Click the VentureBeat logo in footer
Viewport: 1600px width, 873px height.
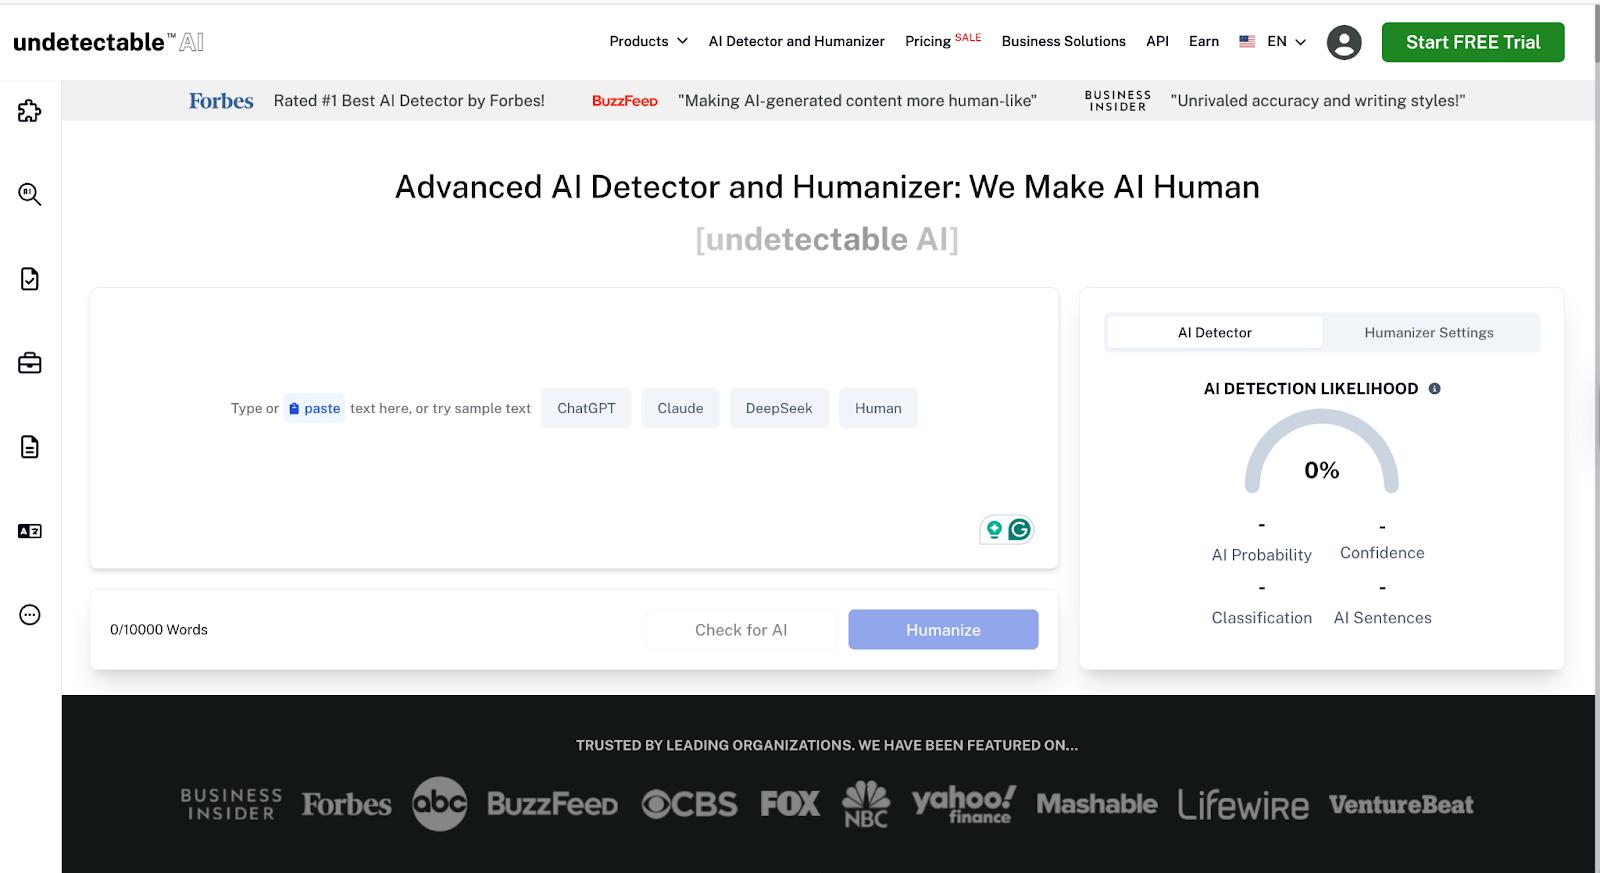coord(1401,804)
